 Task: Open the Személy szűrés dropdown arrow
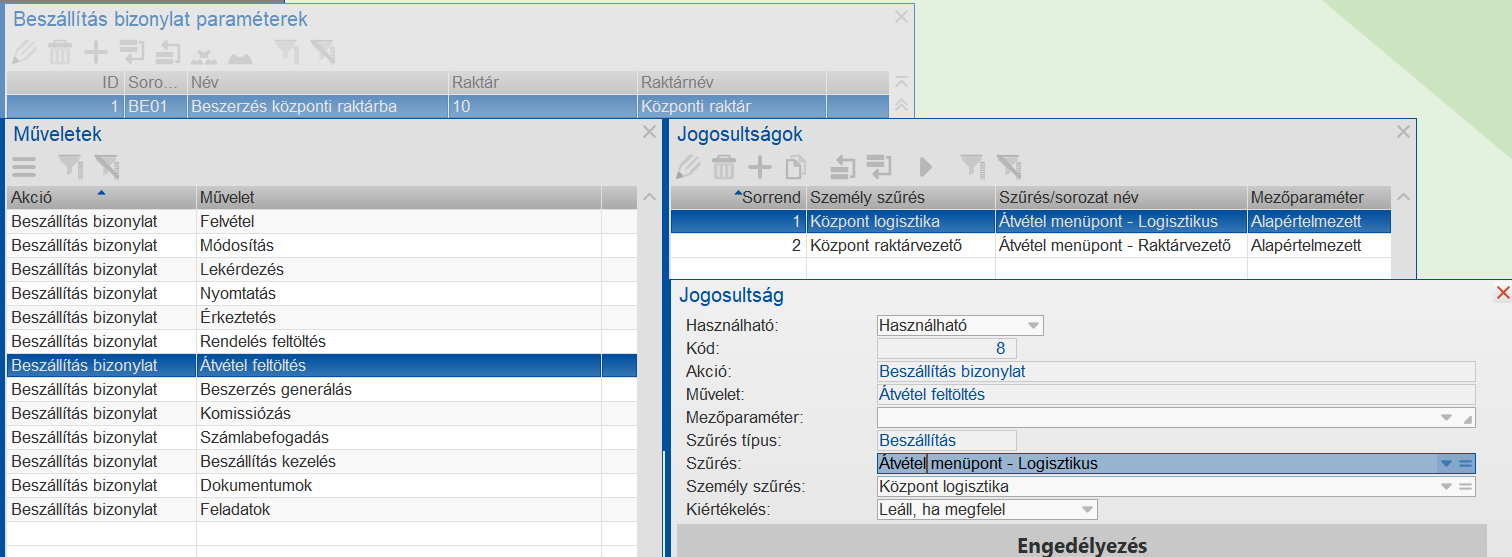(x=1446, y=487)
